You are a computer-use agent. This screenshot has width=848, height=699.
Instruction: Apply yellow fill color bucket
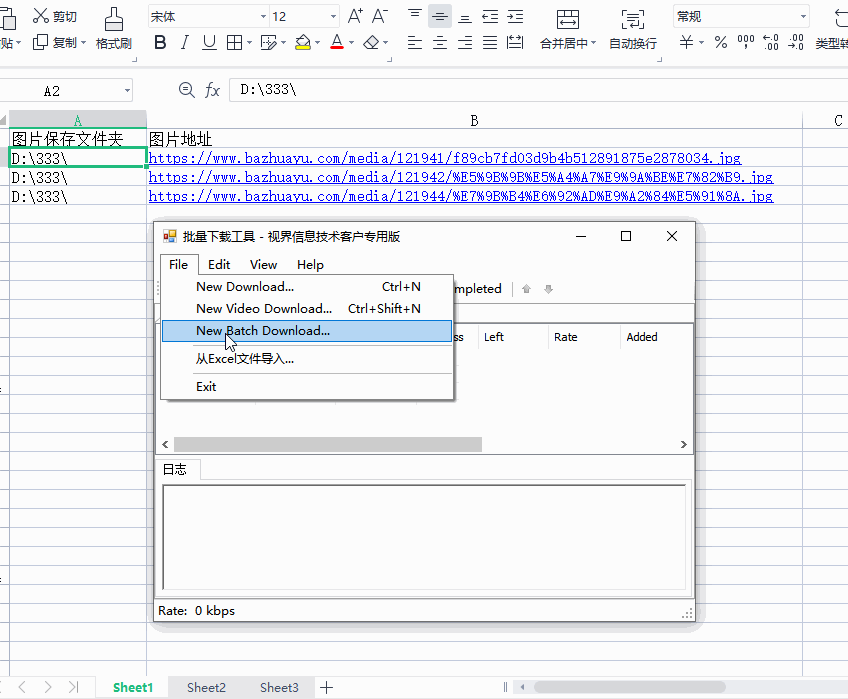[303, 42]
